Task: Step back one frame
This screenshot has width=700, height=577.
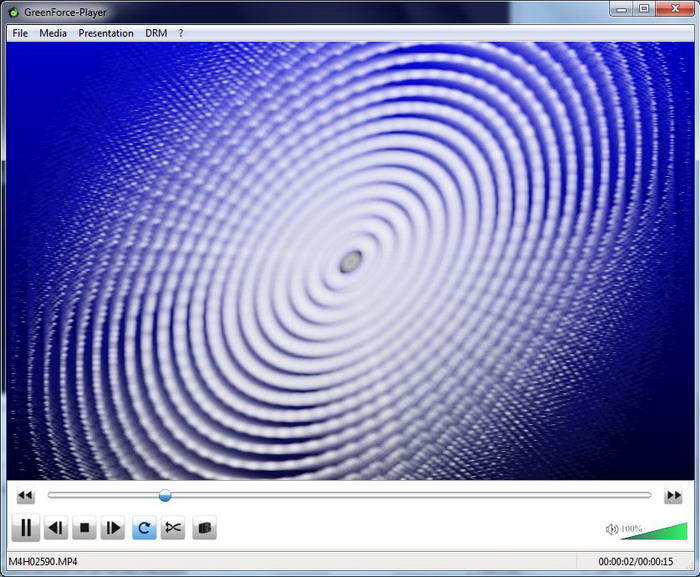Action: [x=56, y=528]
